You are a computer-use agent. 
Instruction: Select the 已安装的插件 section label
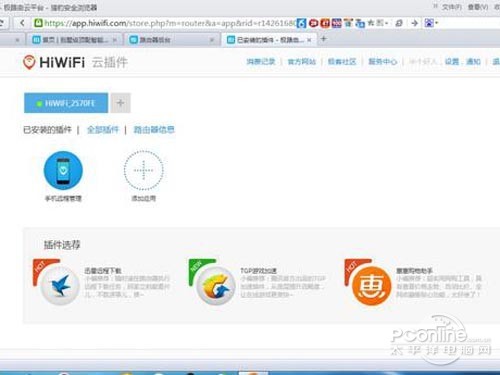[47, 129]
